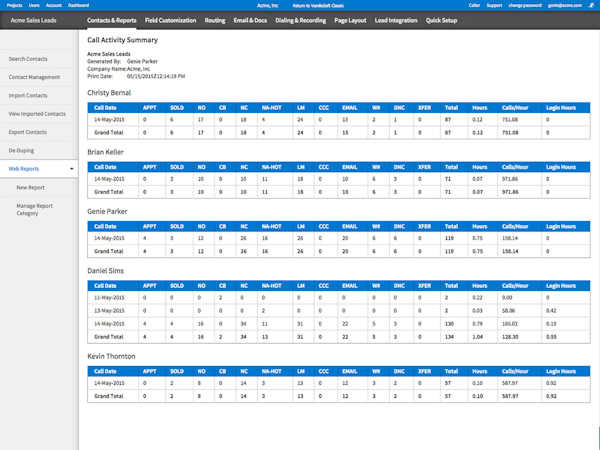Open the Lead Integration tab
600x450 pixels.
[x=396, y=20]
